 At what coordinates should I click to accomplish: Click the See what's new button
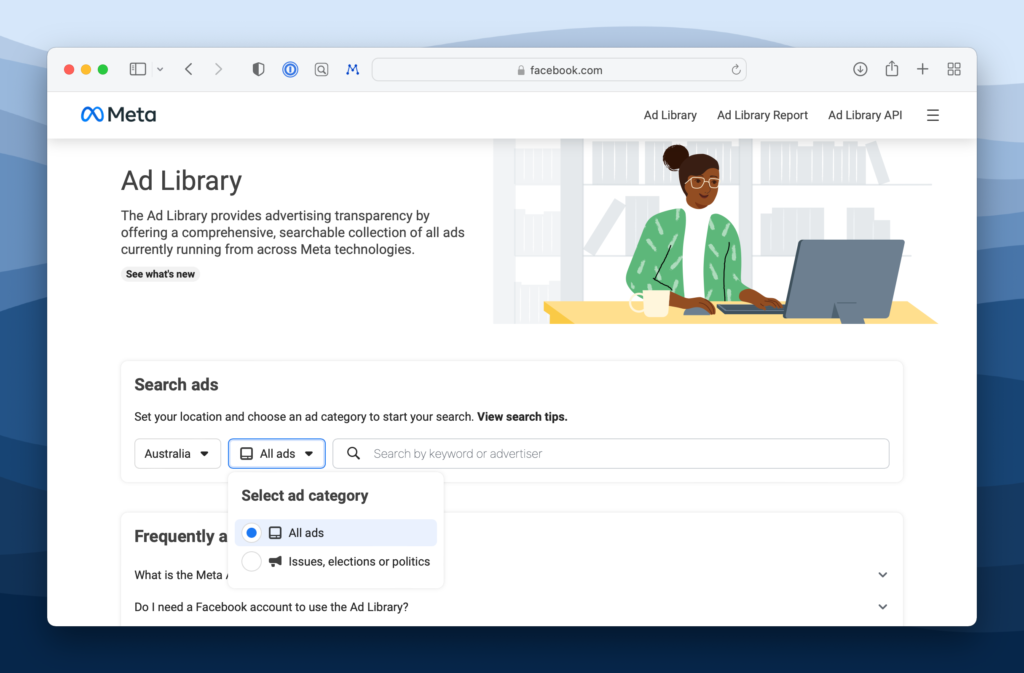click(x=160, y=274)
